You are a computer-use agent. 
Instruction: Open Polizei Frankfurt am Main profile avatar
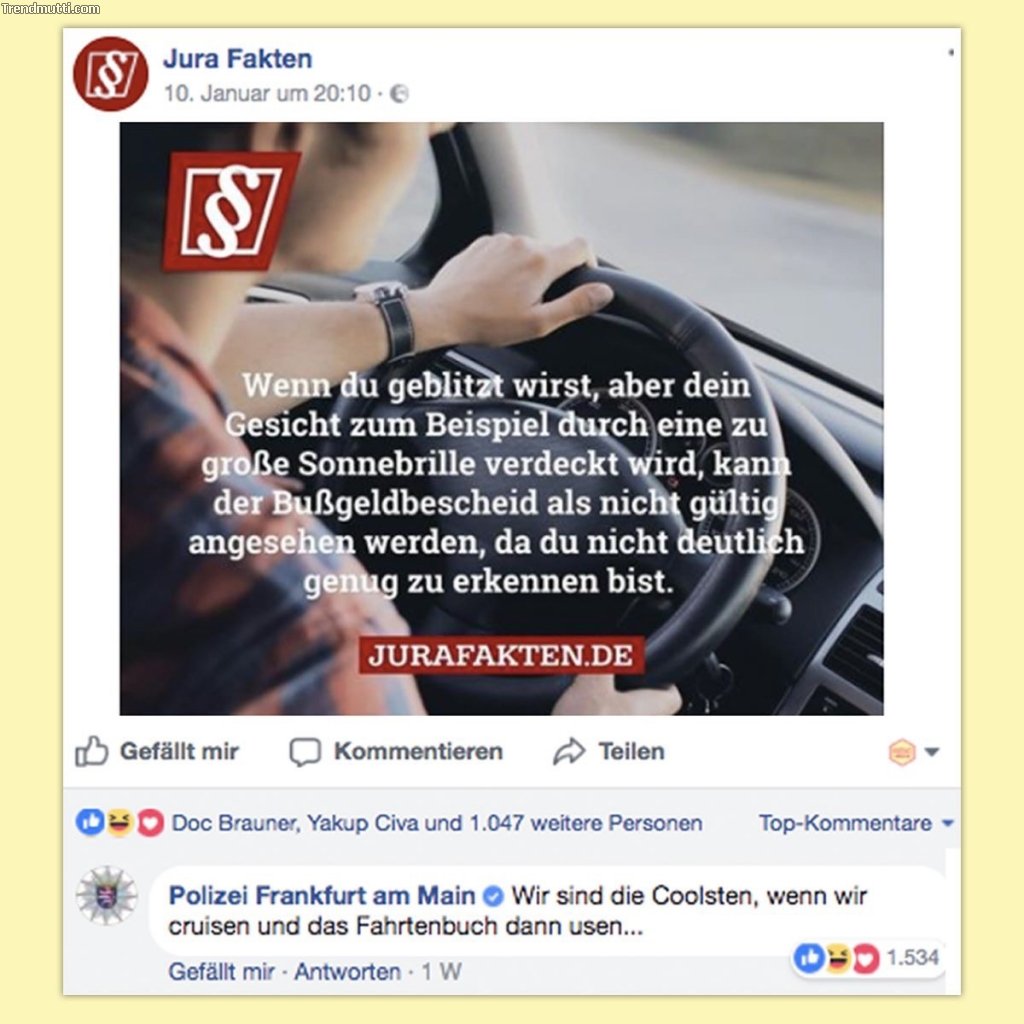tap(106, 895)
